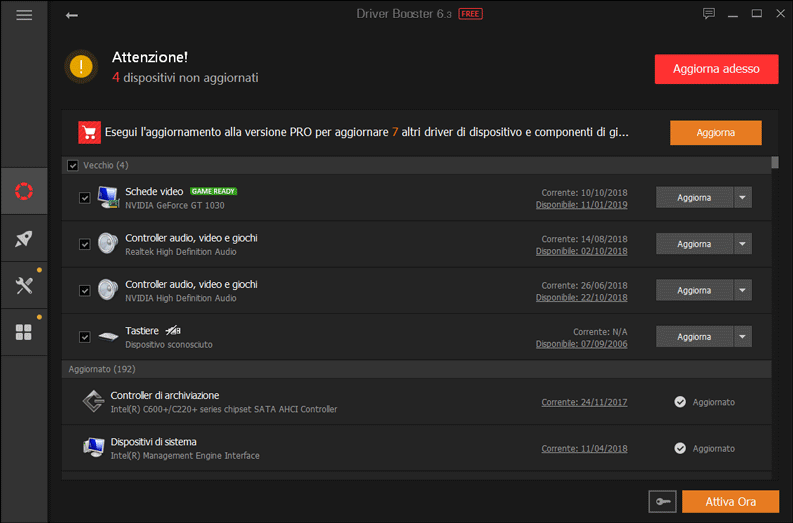
Task: Click the Controller di archiviazione icon
Action: [94, 402]
